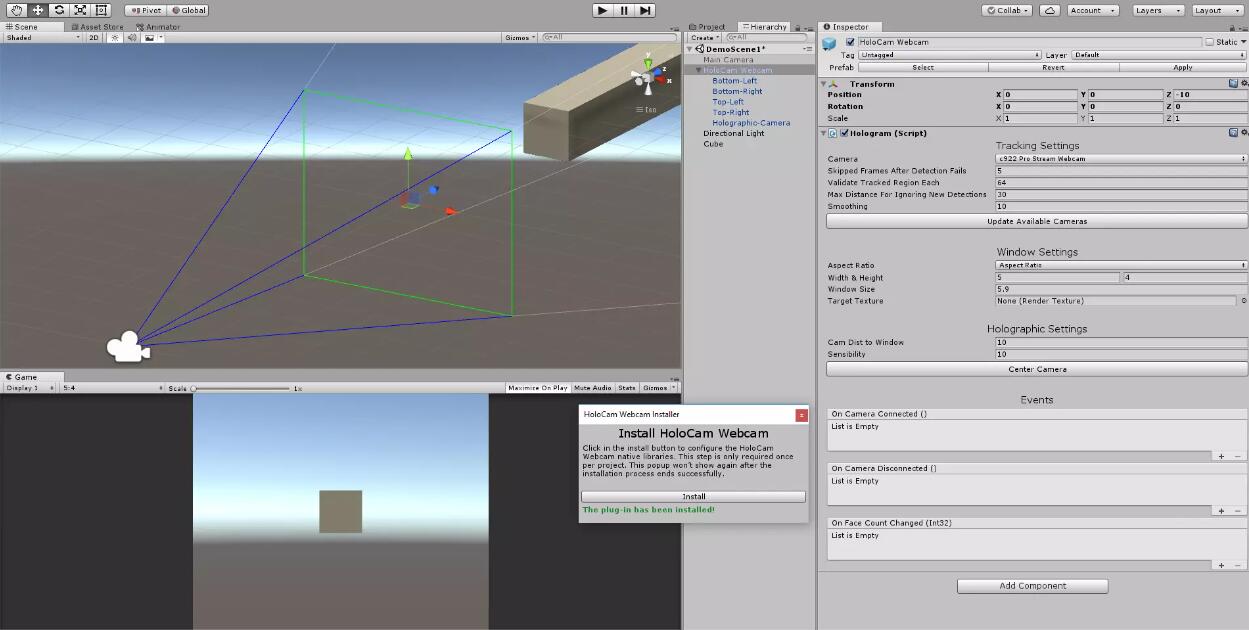1249x630 pixels.
Task: Click the prefab Apply button
Action: pos(1183,67)
